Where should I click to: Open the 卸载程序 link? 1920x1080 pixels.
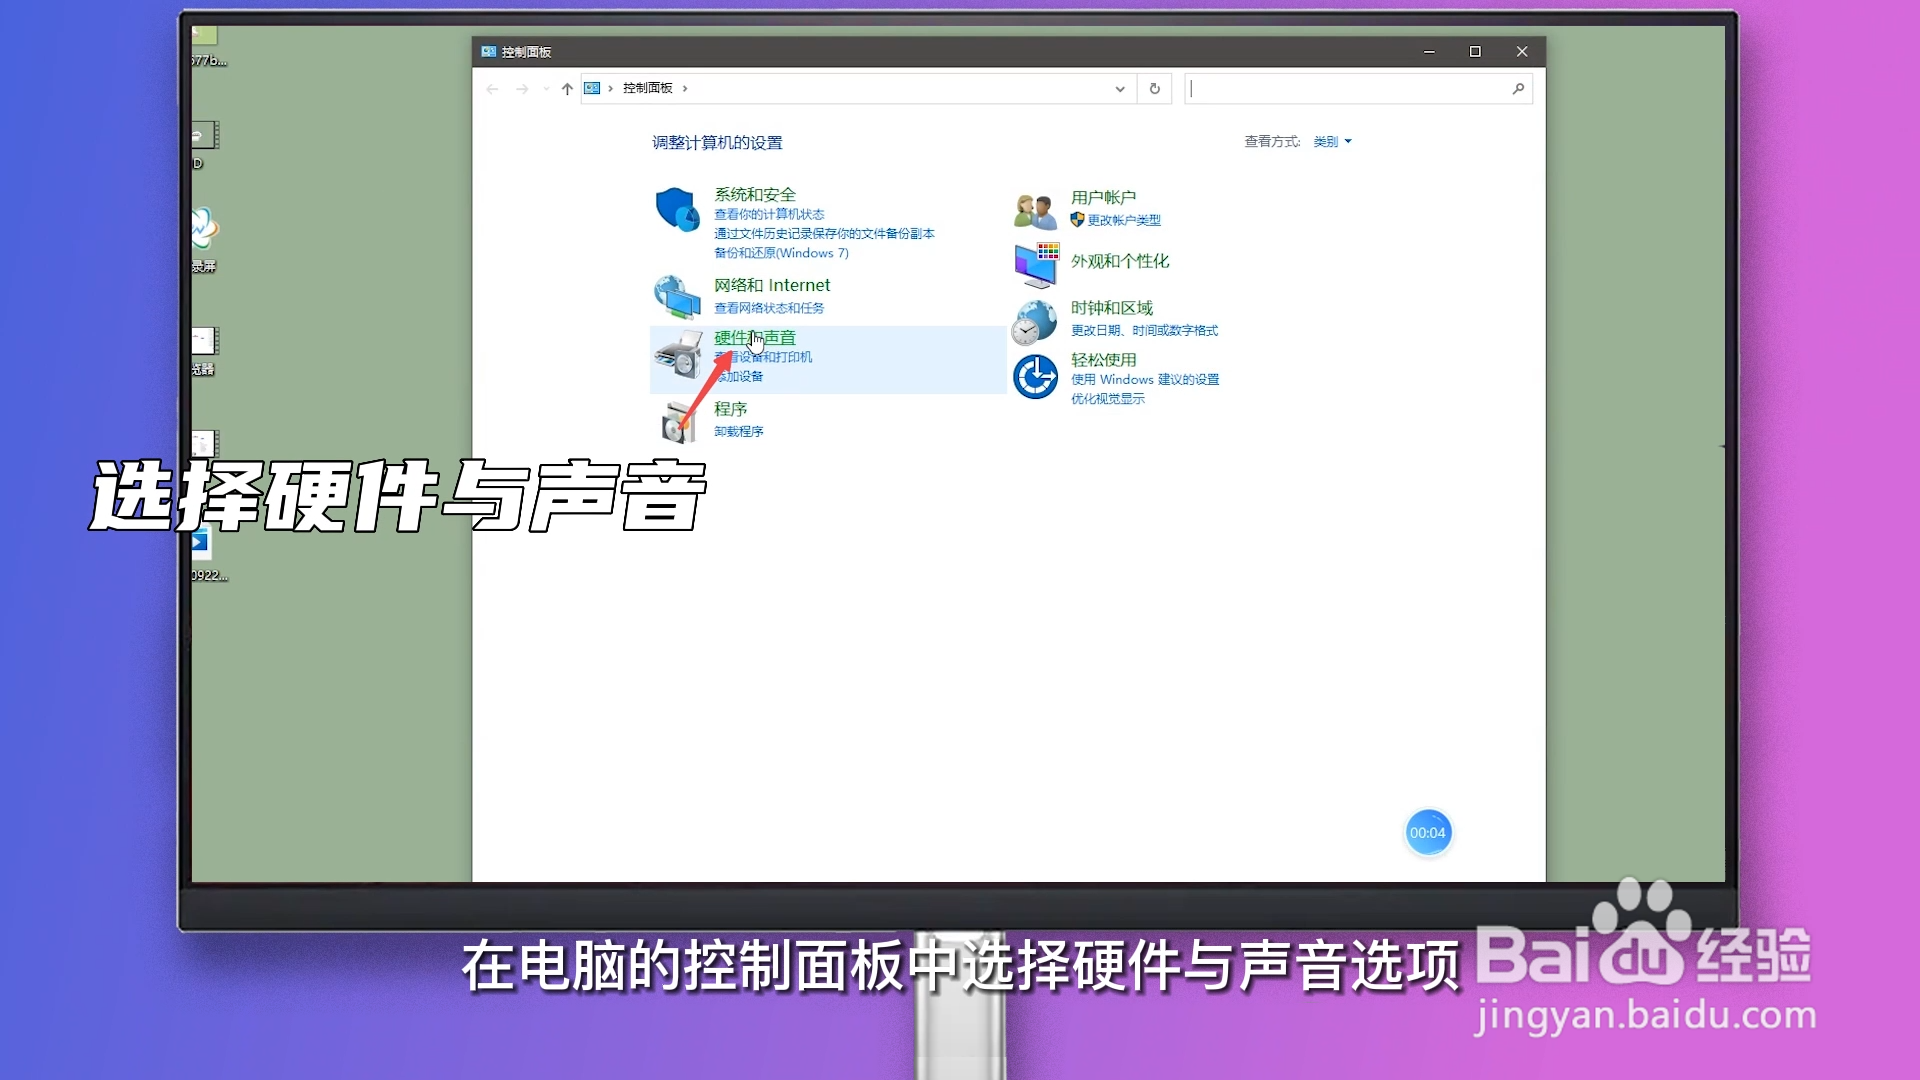click(737, 431)
